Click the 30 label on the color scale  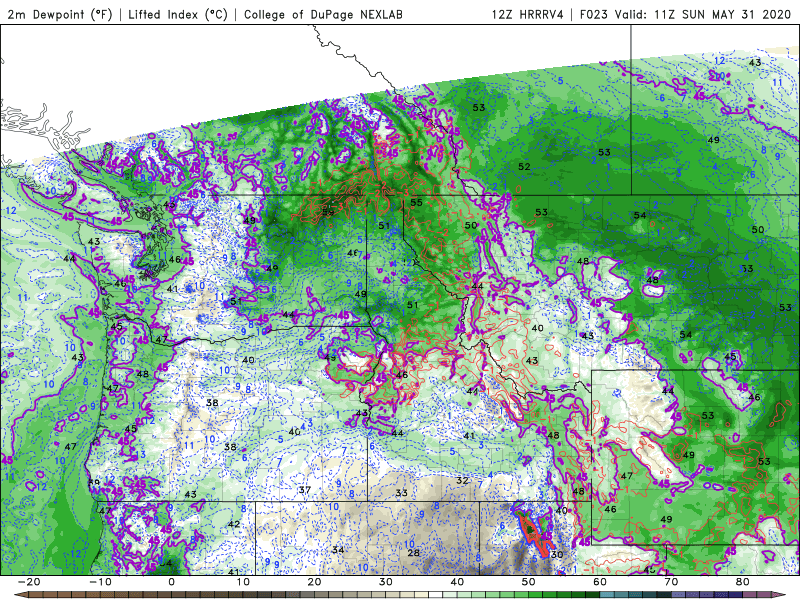click(x=386, y=582)
